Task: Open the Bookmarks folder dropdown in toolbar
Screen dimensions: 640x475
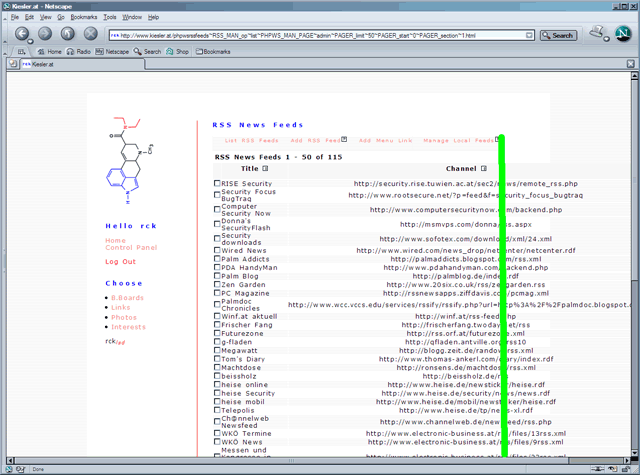Action: [x=212, y=51]
